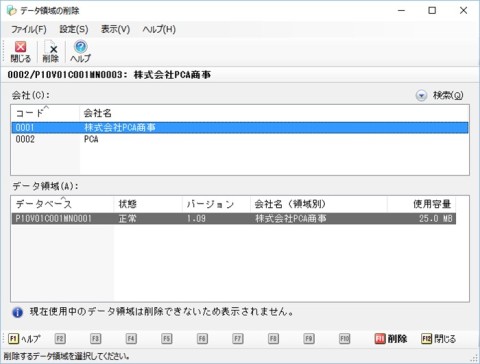Click the red F11 削除 function key
The width and height of the screenshot is (480, 364).
391,339
